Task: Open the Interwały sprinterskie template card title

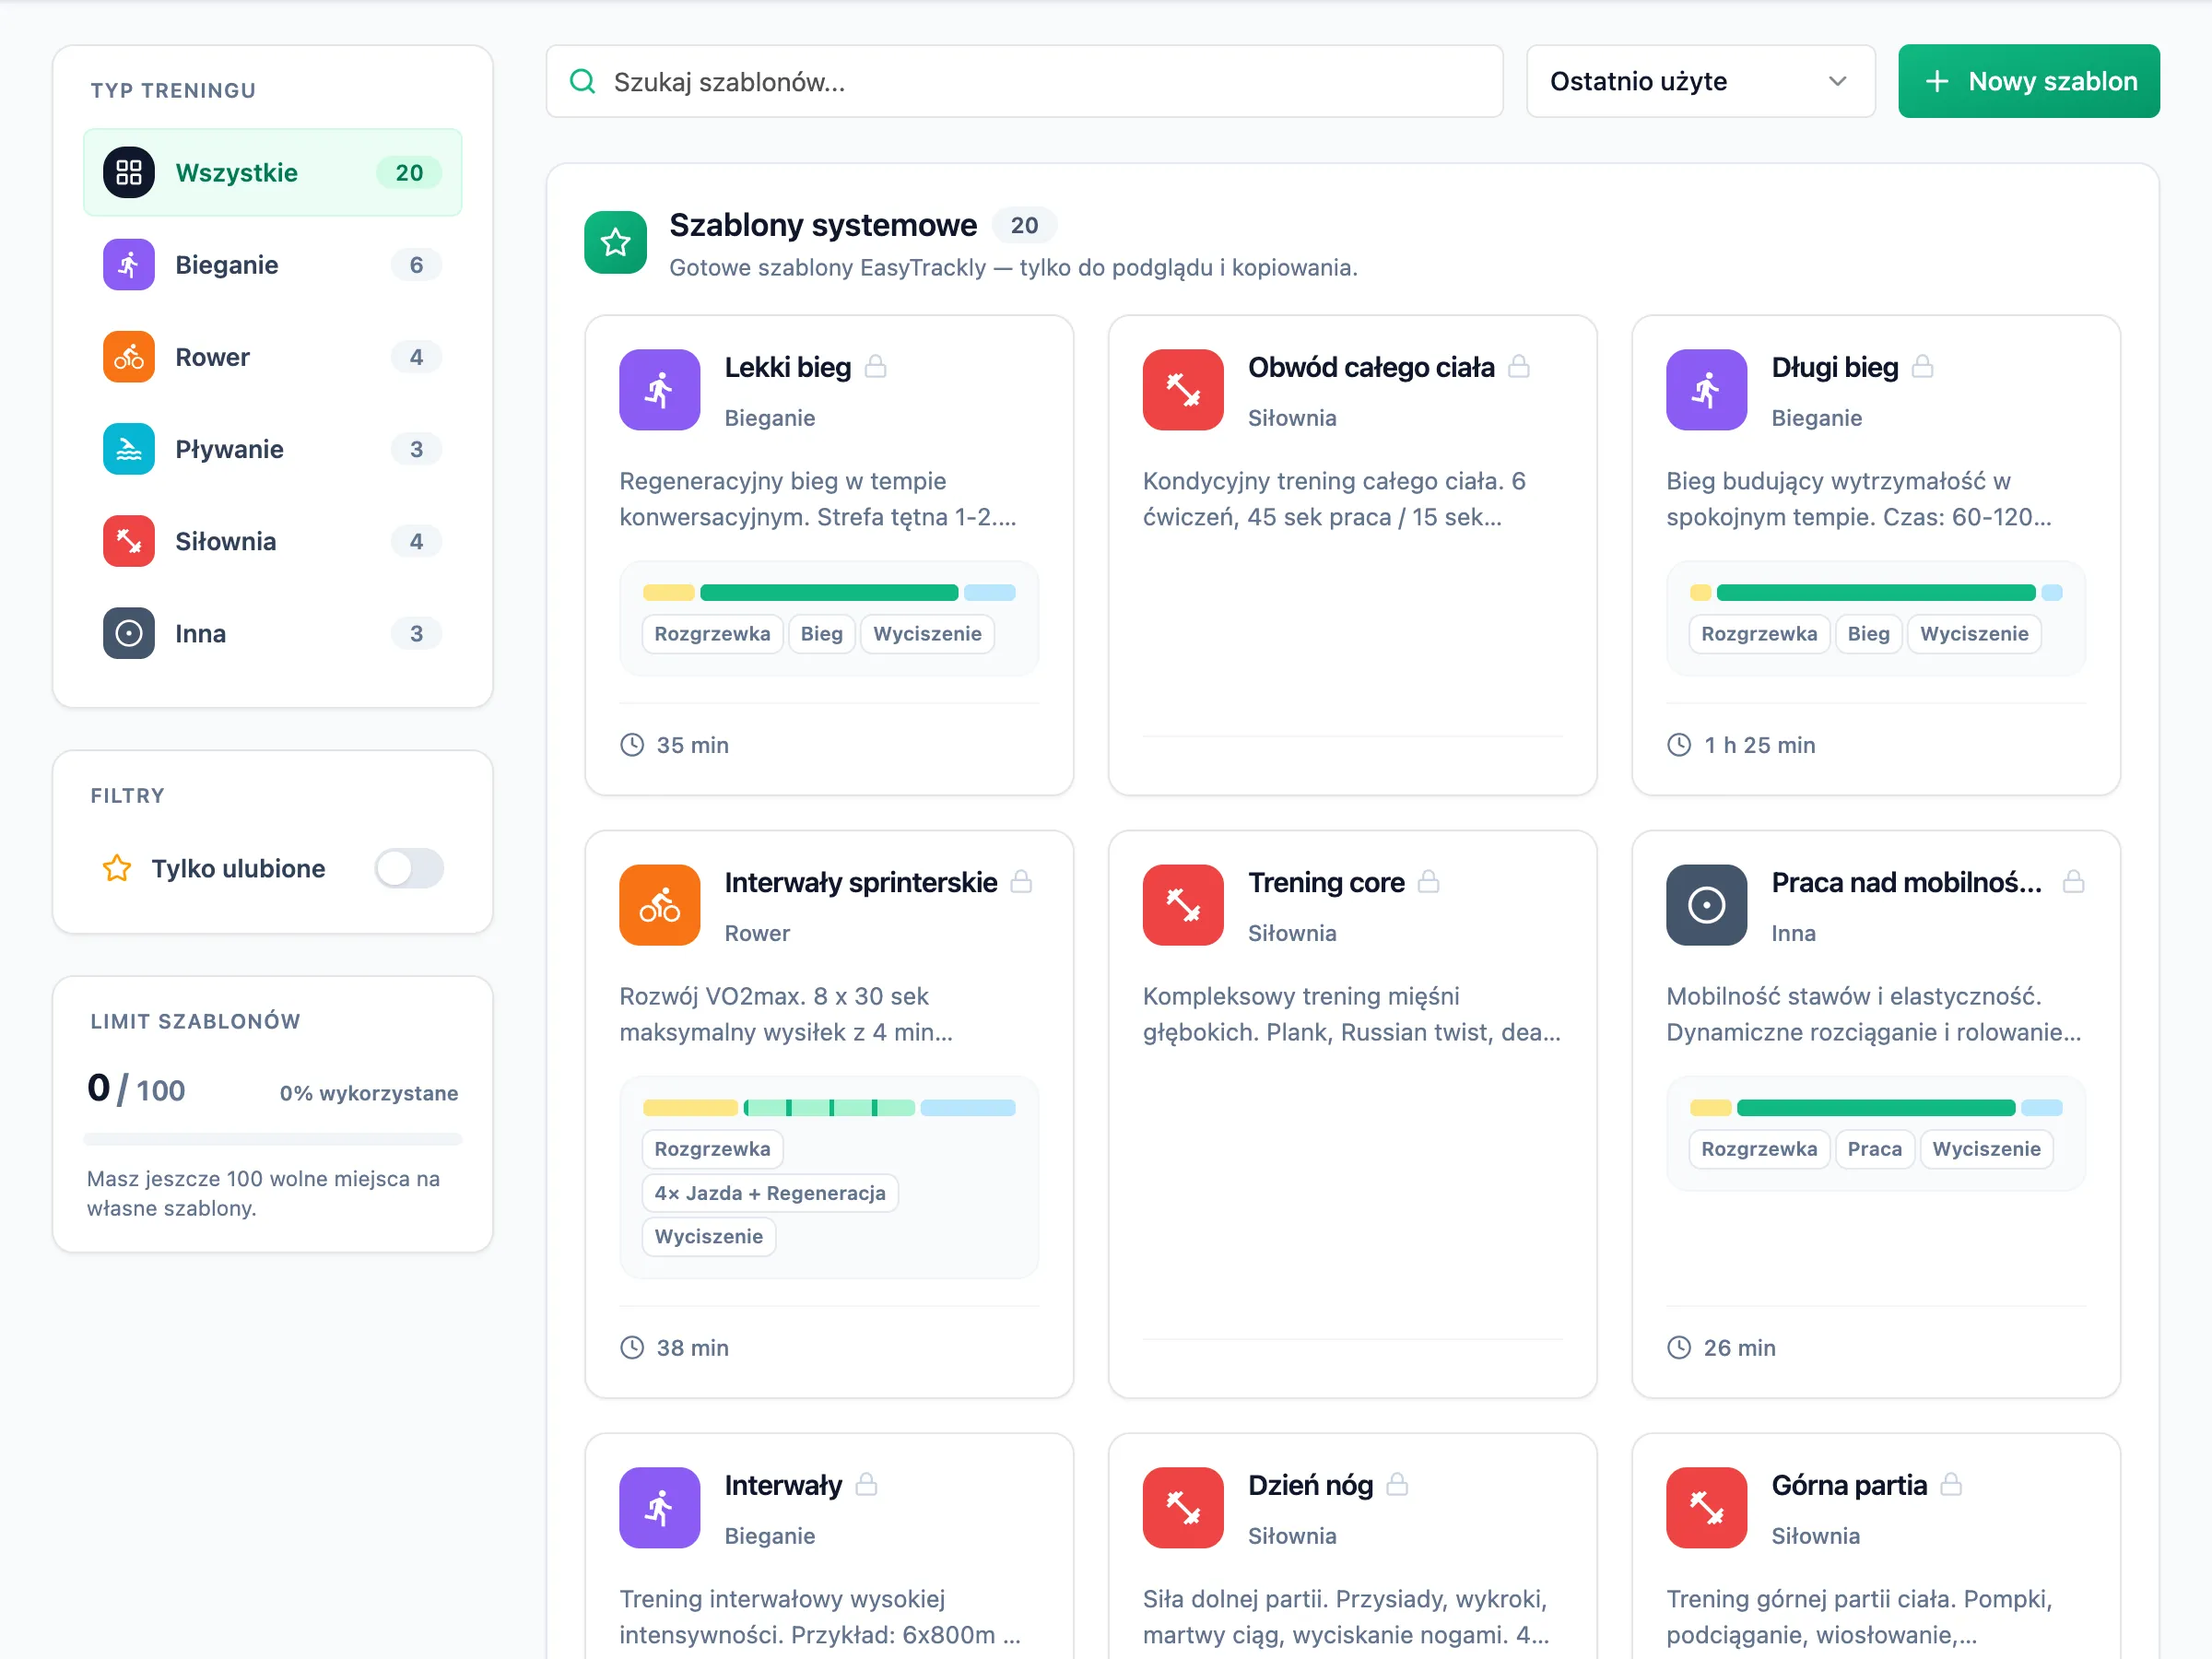Action: pyautogui.click(x=860, y=882)
